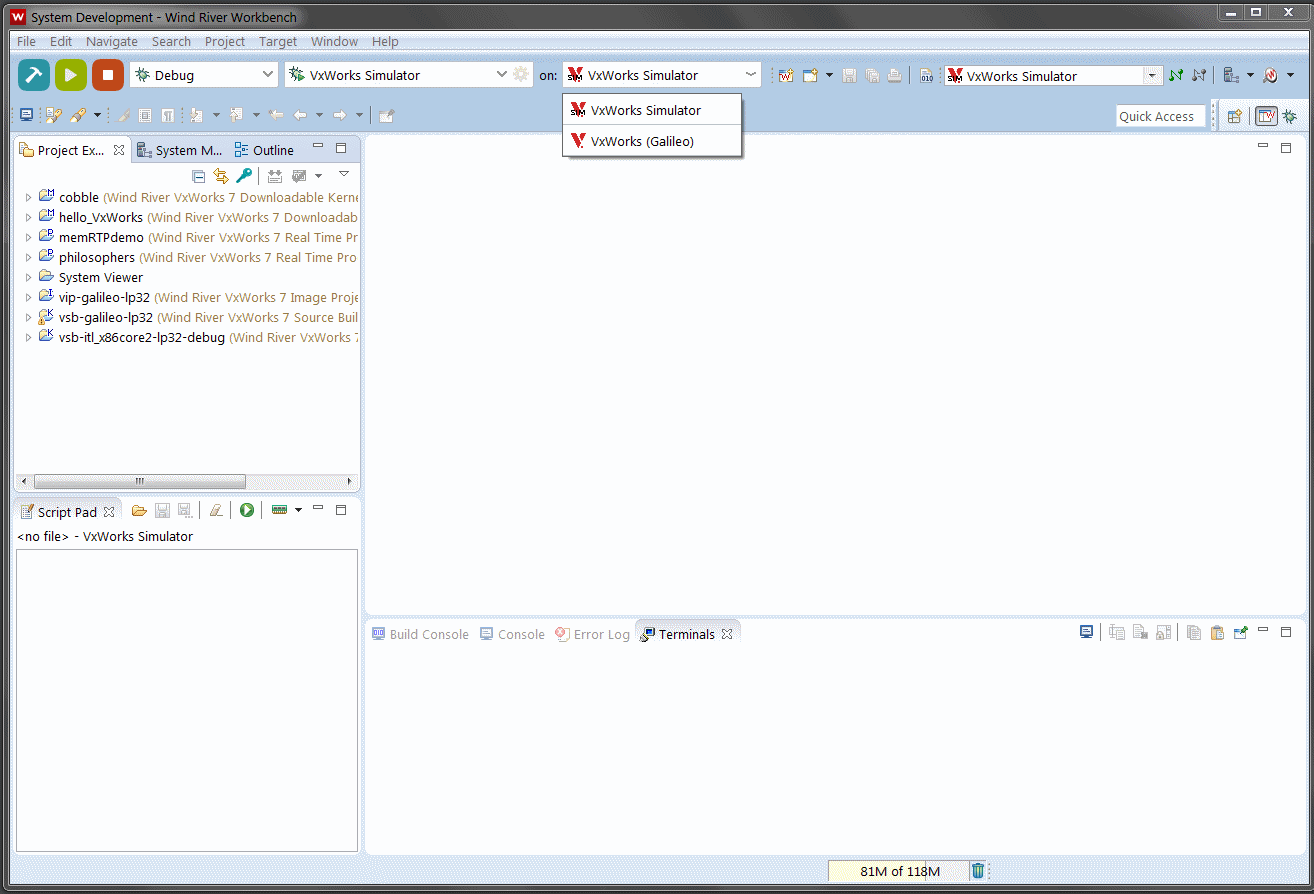
Task: Click the green Run Script icon in Script Pad
Action: (246, 510)
